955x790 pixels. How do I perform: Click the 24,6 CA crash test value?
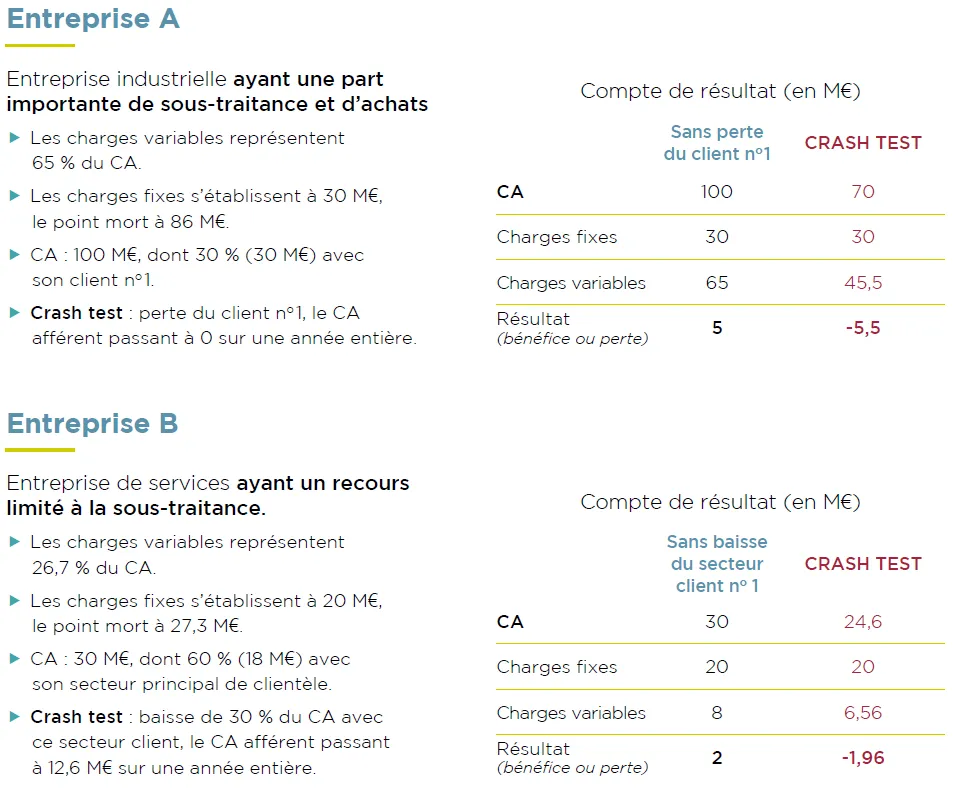[862, 622]
